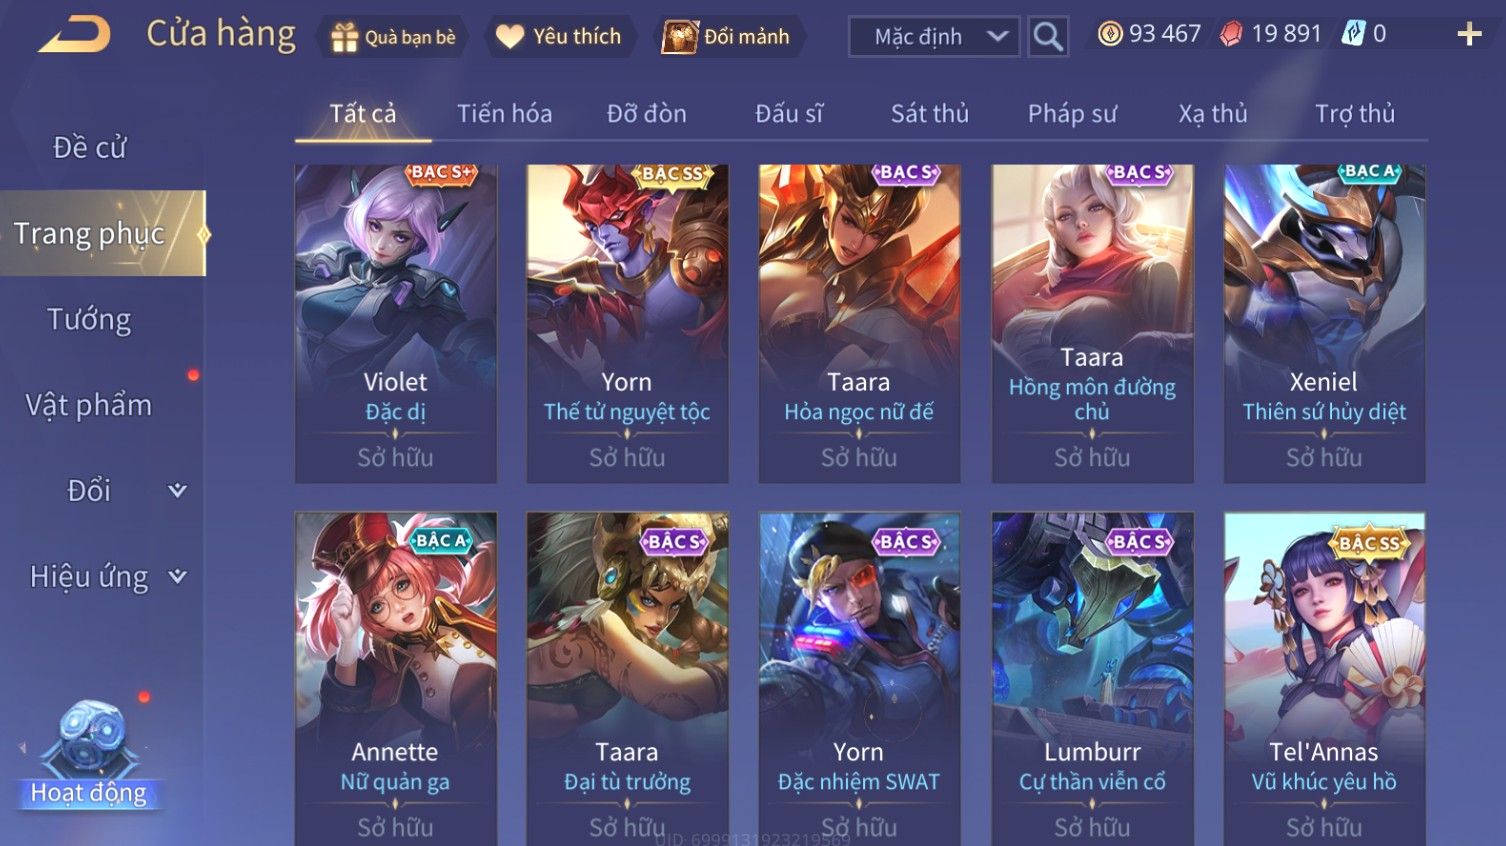Click the red ruby currency icon
The height and width of the screenshot is (846, 1506).
(x=1231, y=34)
